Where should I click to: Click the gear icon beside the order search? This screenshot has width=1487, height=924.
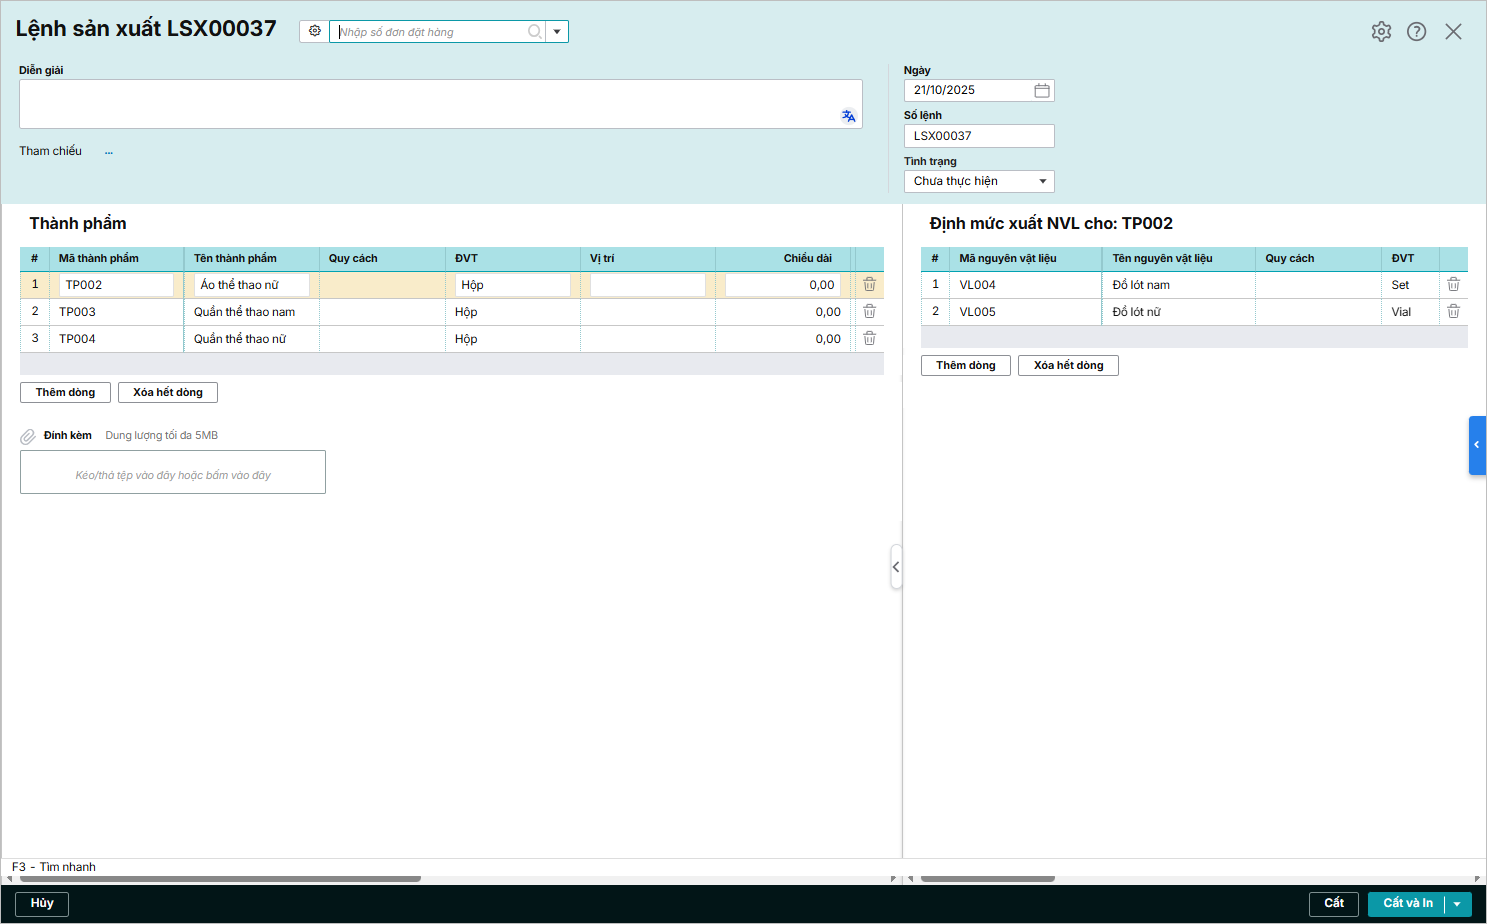[x=314, y=31]
